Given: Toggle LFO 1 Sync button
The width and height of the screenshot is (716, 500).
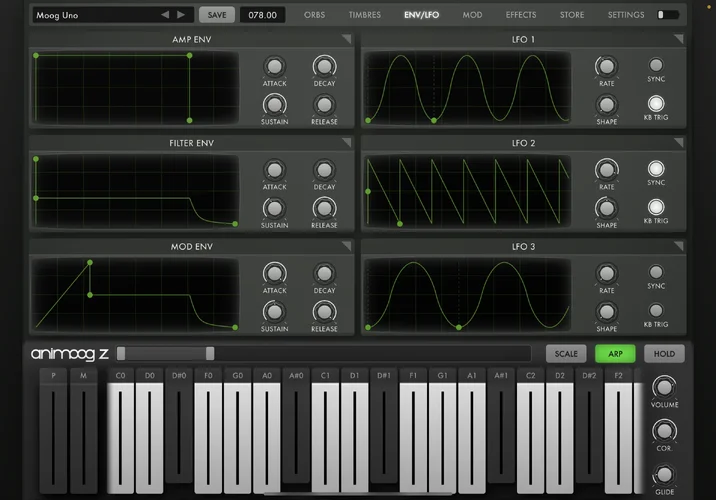Looking at the screenshot, I should 656,66.
